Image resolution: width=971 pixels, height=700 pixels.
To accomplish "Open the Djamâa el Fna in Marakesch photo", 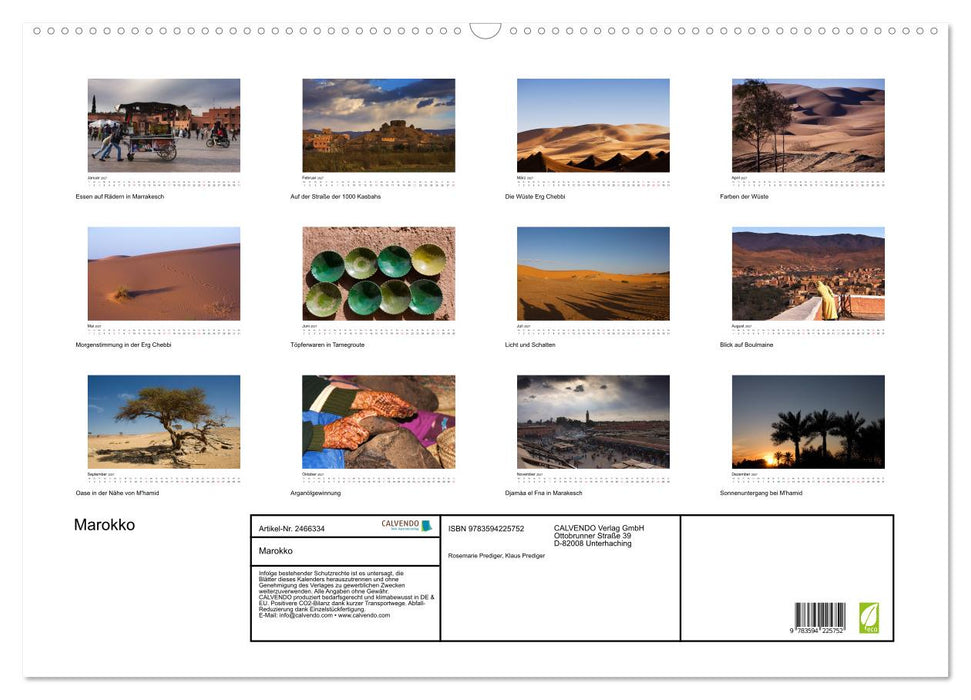I will 593,422.
